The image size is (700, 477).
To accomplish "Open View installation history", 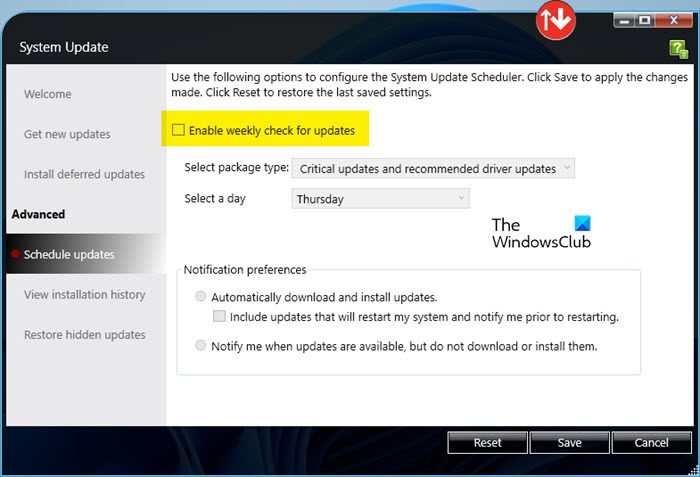I will 85,295.
